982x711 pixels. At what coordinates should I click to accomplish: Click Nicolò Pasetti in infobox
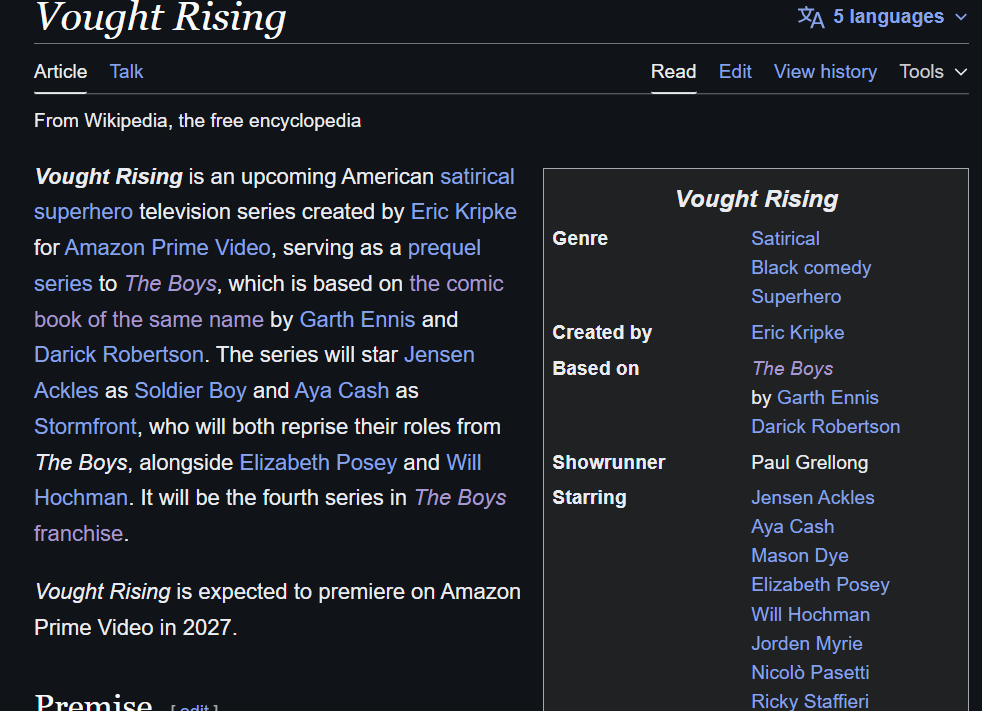810,672
